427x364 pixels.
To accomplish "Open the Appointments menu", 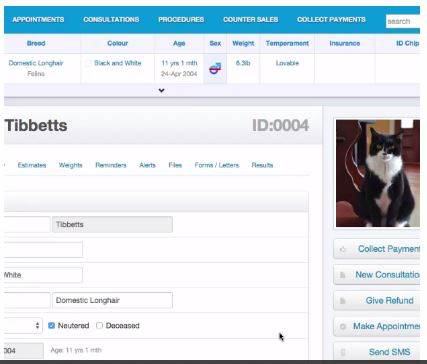I will coord(38,20).
